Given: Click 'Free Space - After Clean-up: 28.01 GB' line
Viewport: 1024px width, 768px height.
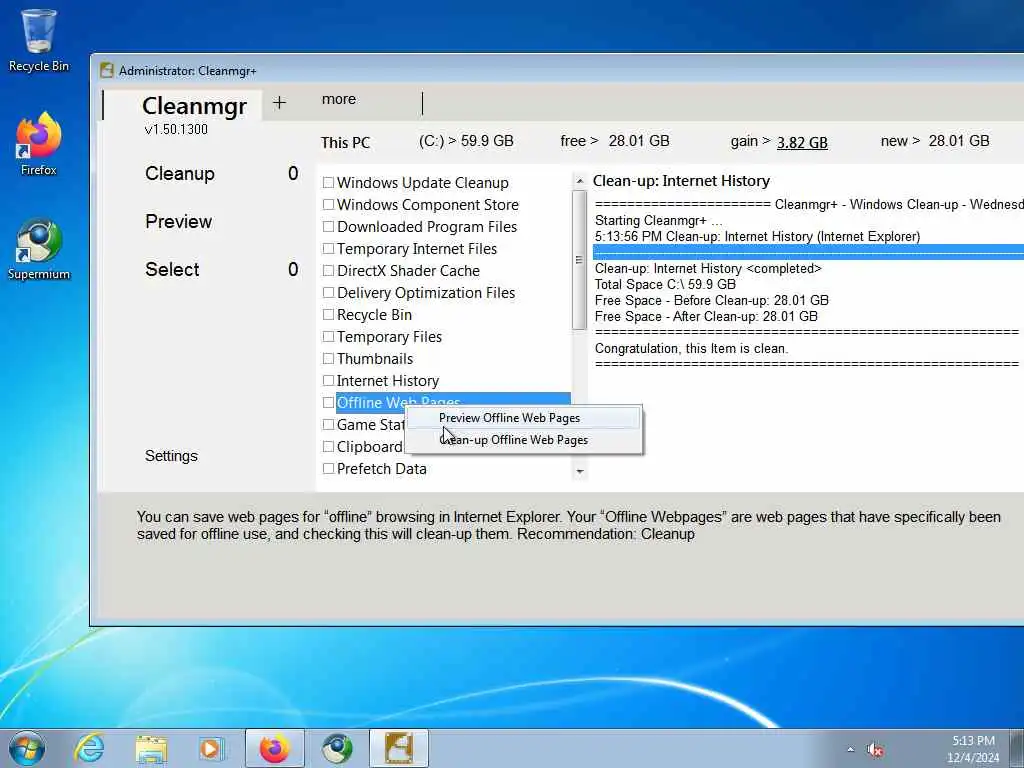Looking at the screenshot, I should click(706, 317).
